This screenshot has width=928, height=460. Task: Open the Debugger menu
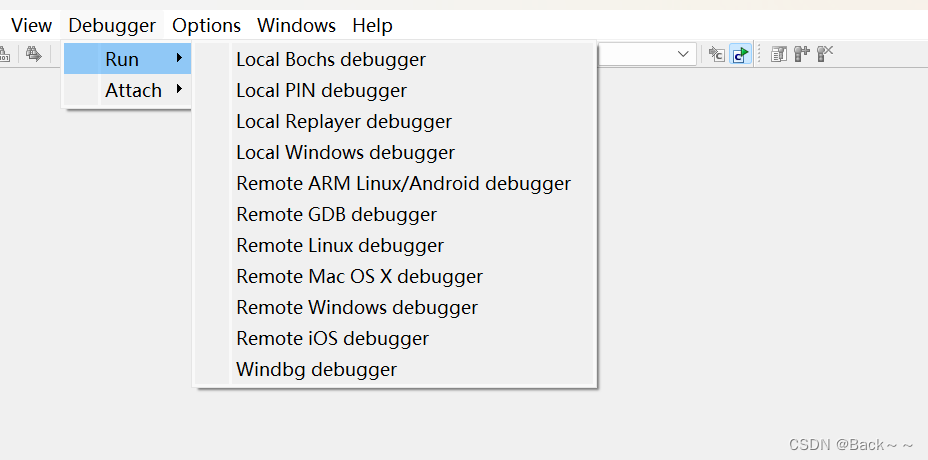click(112, 25)
